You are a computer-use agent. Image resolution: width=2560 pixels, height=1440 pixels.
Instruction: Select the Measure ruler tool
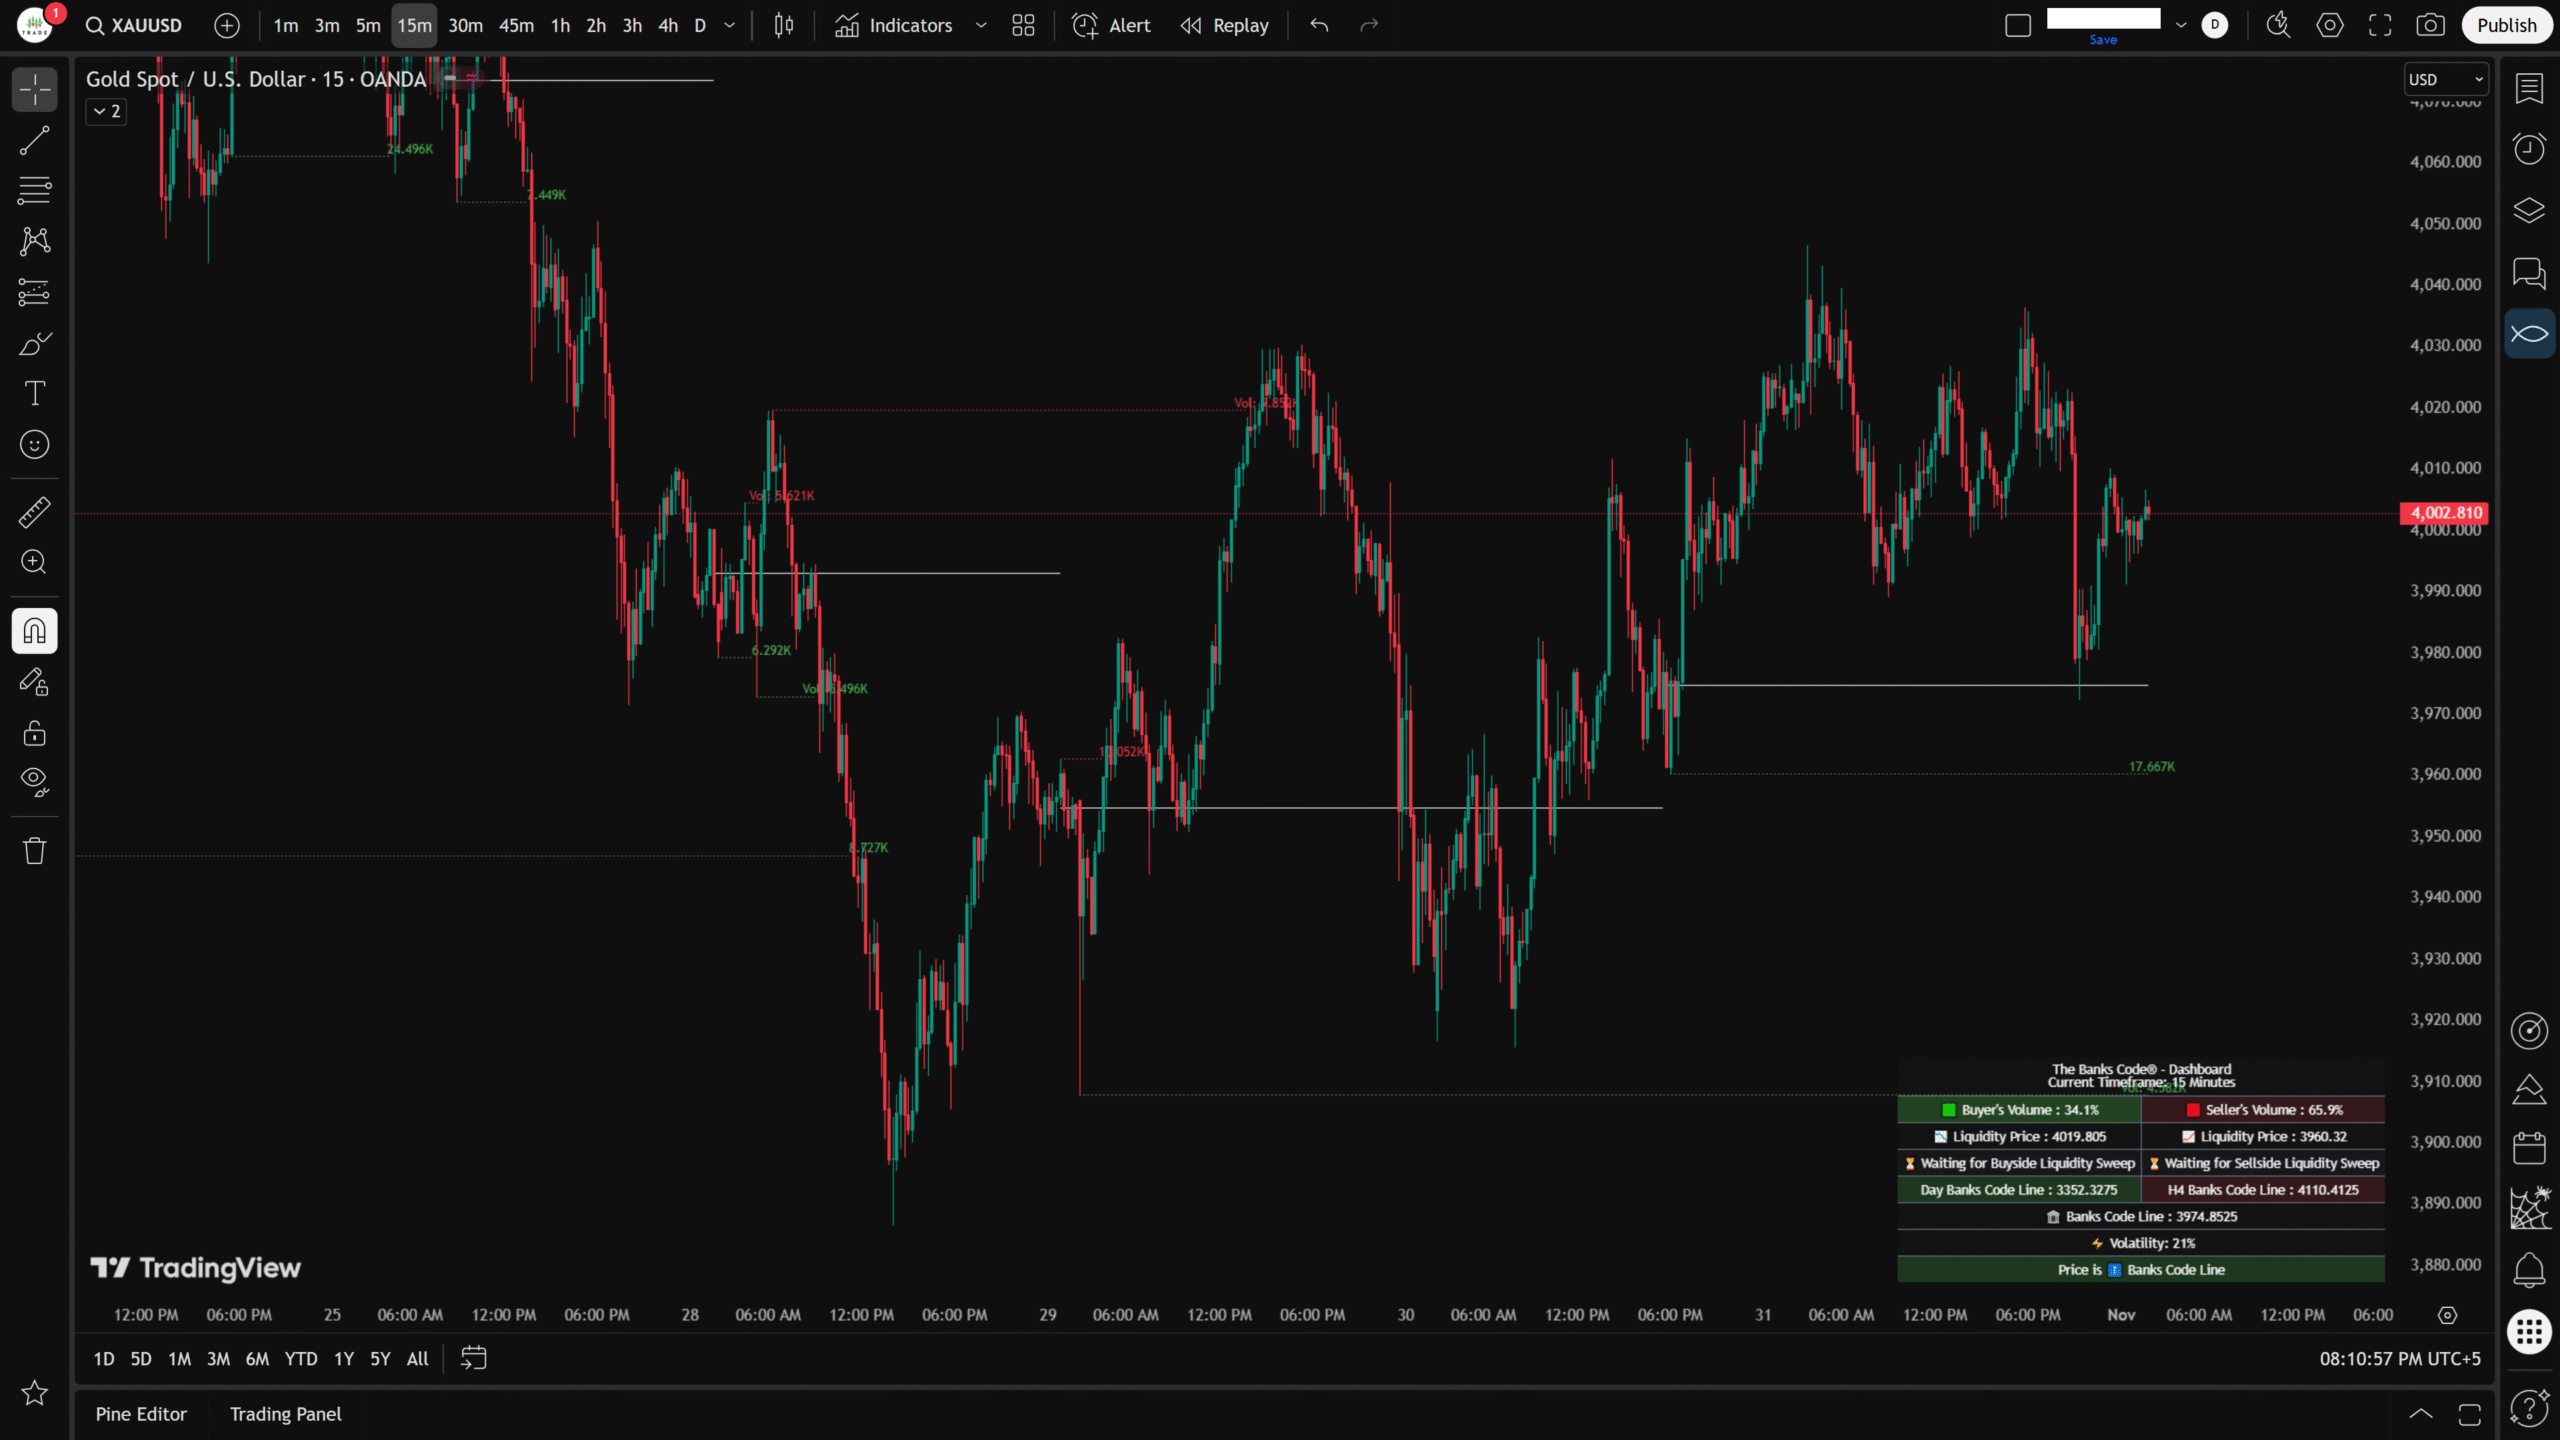pos(34,512)
